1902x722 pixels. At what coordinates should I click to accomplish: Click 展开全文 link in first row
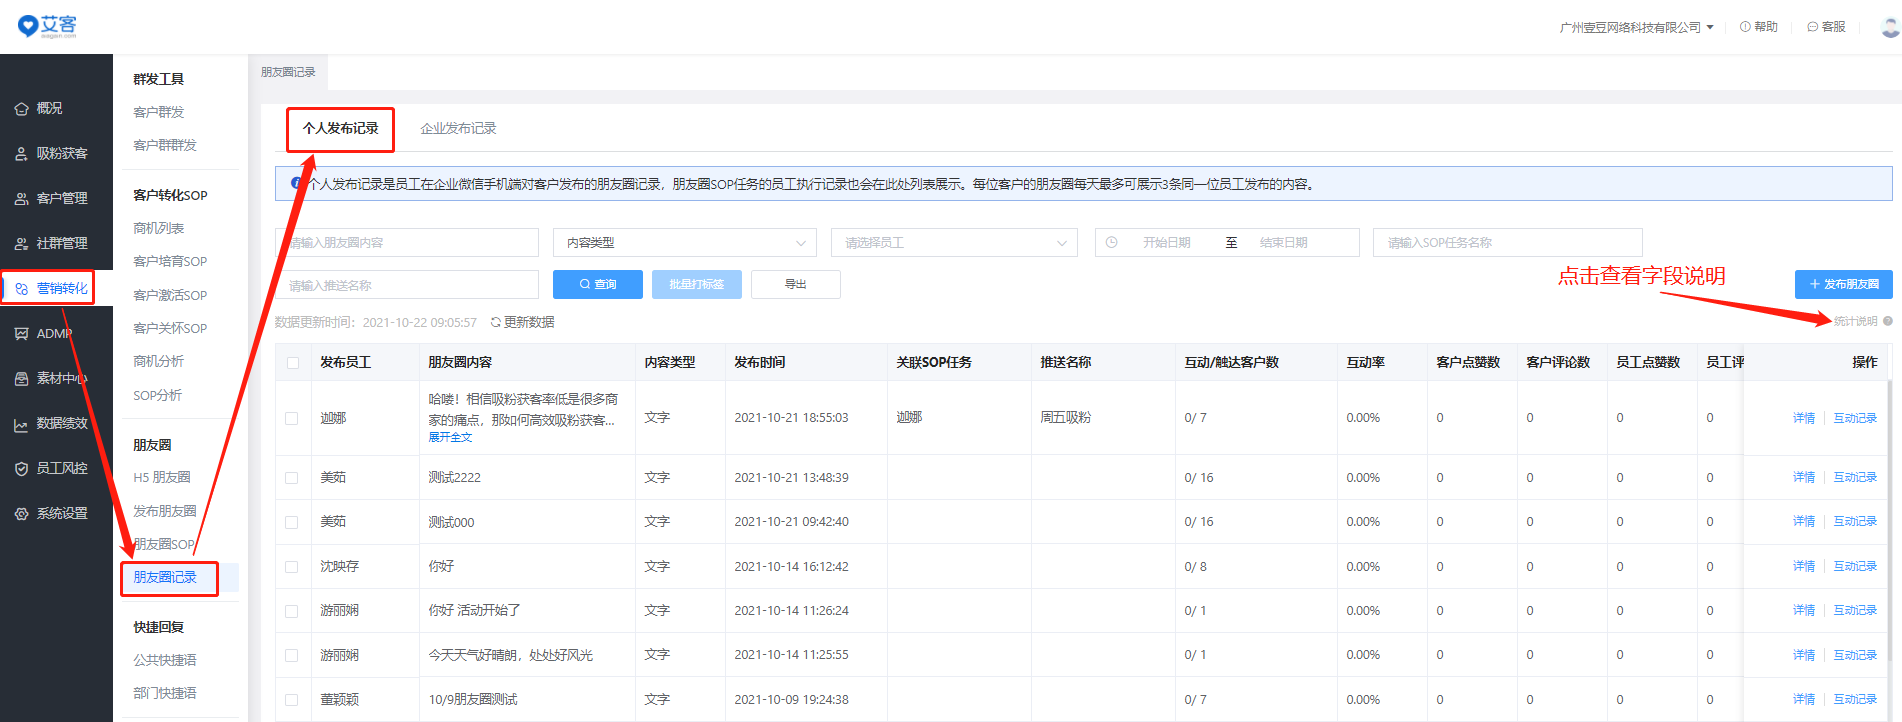(x=450, y=437)
